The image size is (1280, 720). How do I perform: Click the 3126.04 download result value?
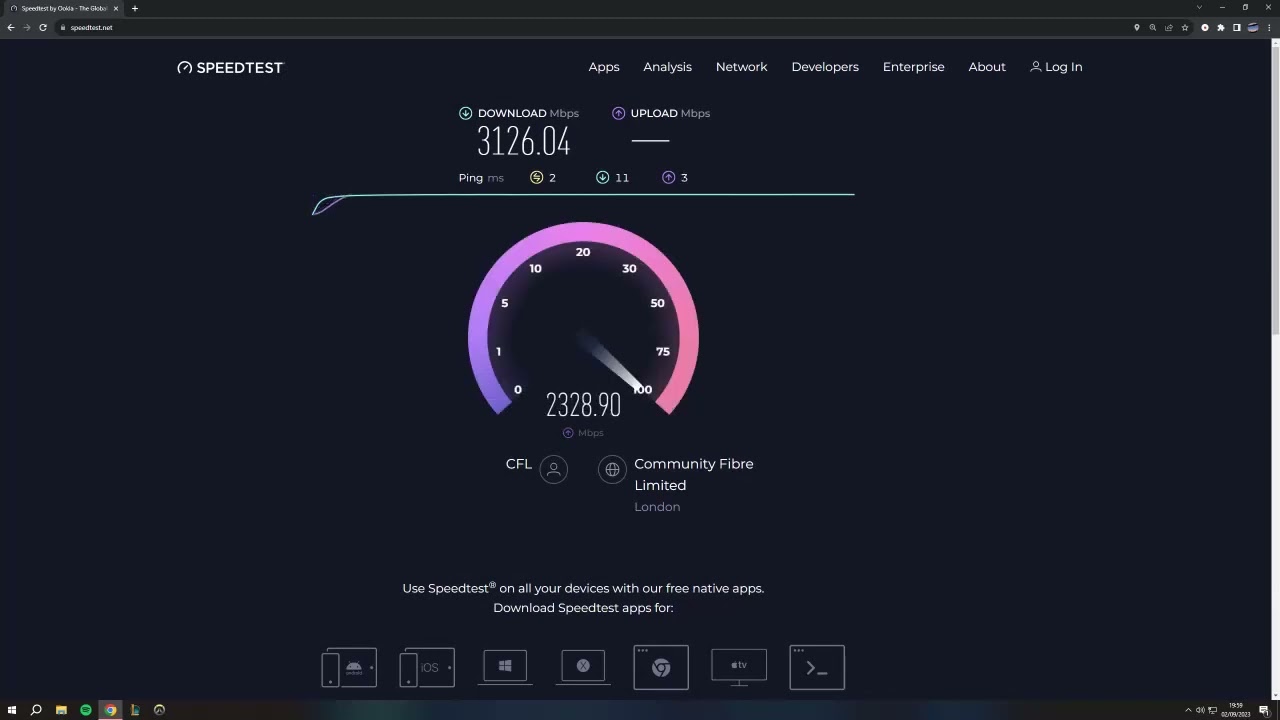(x=524, y=142)
